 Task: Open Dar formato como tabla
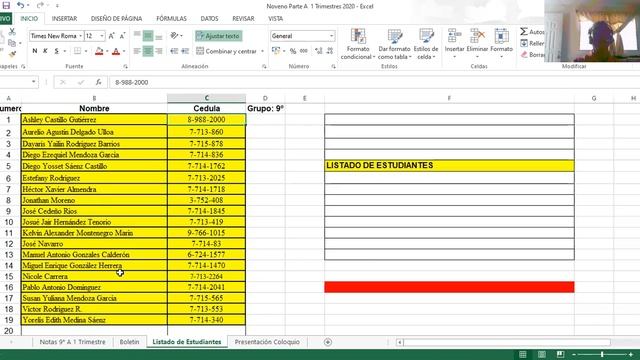pos(394,44)
